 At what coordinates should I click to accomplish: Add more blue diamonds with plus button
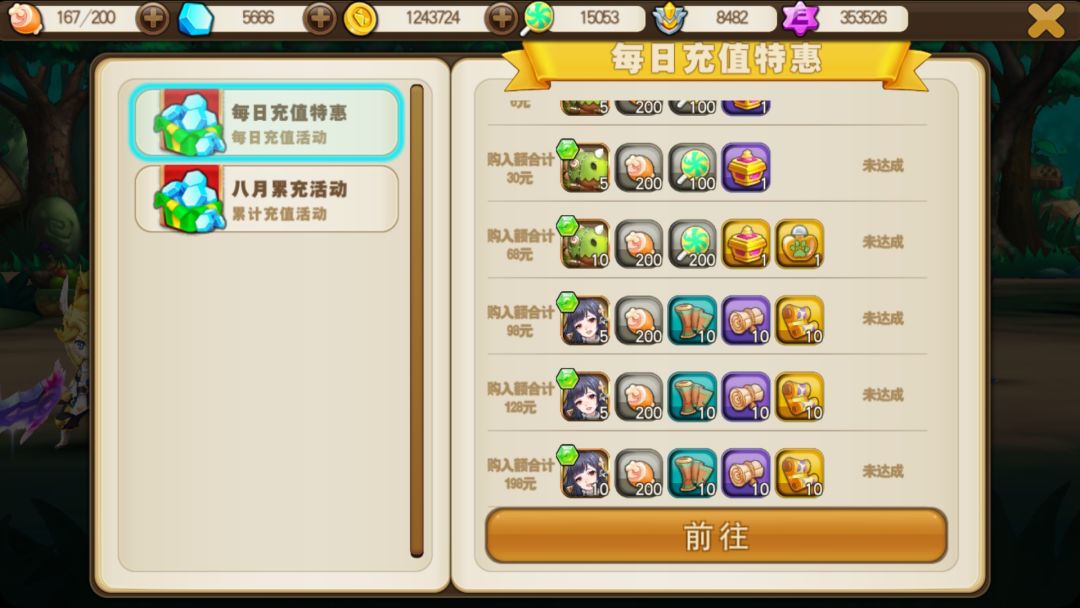tap(320, 19)
